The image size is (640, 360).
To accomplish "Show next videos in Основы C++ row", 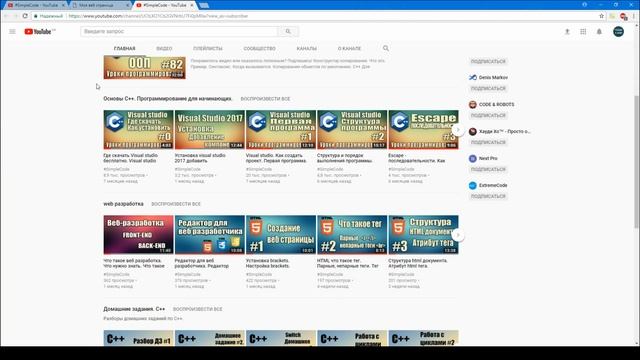I will 458,130.
